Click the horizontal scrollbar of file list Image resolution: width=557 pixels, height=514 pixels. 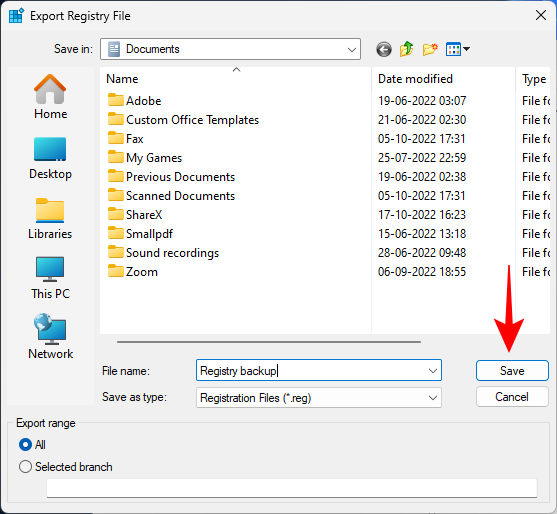[269, 342]
